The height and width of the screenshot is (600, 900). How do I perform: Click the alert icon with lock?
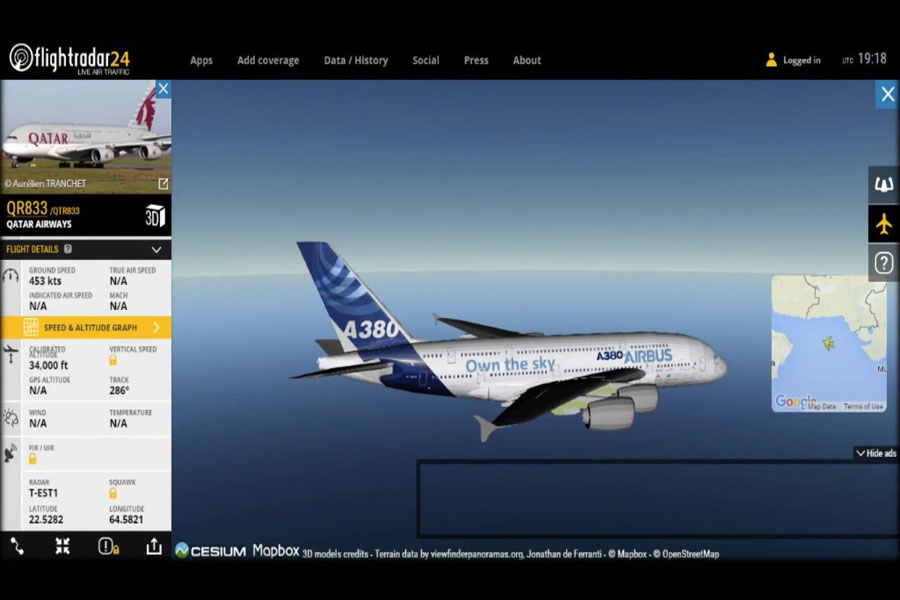point(108,546)
